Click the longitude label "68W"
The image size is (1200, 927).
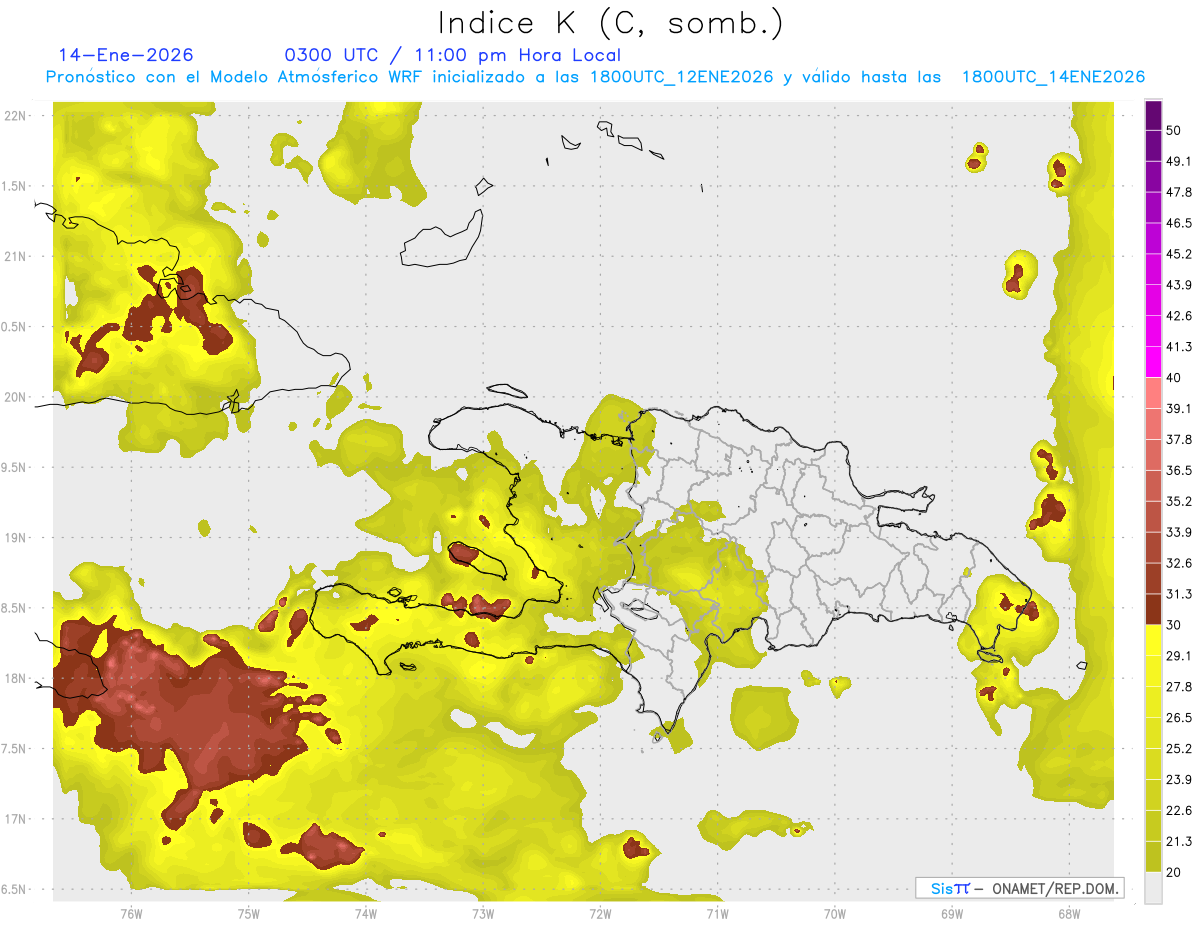1068,914
